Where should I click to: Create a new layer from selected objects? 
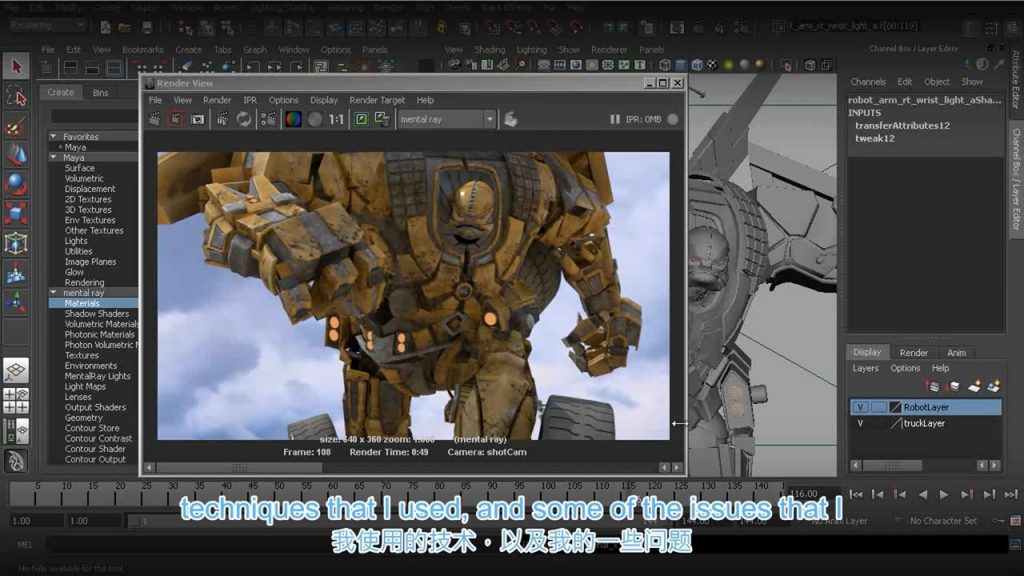tap(993, 387)
